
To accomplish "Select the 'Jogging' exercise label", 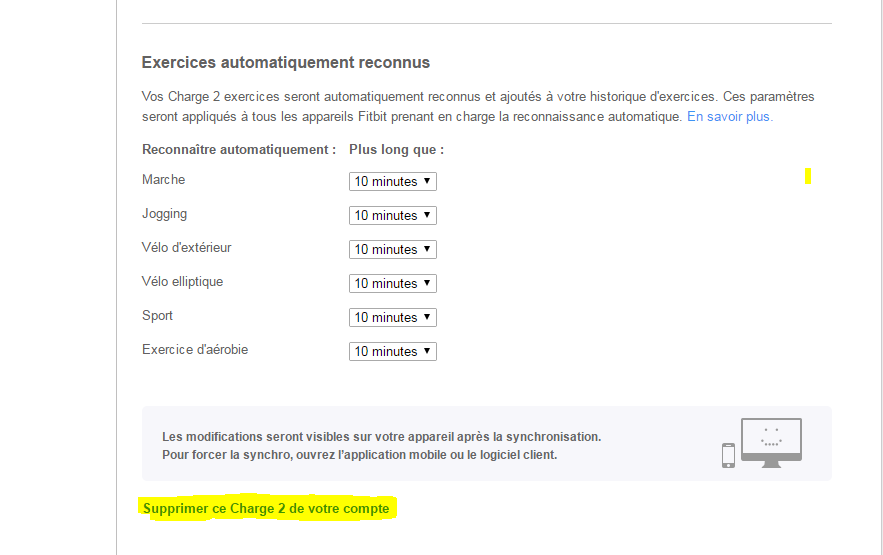I will 165,214.
